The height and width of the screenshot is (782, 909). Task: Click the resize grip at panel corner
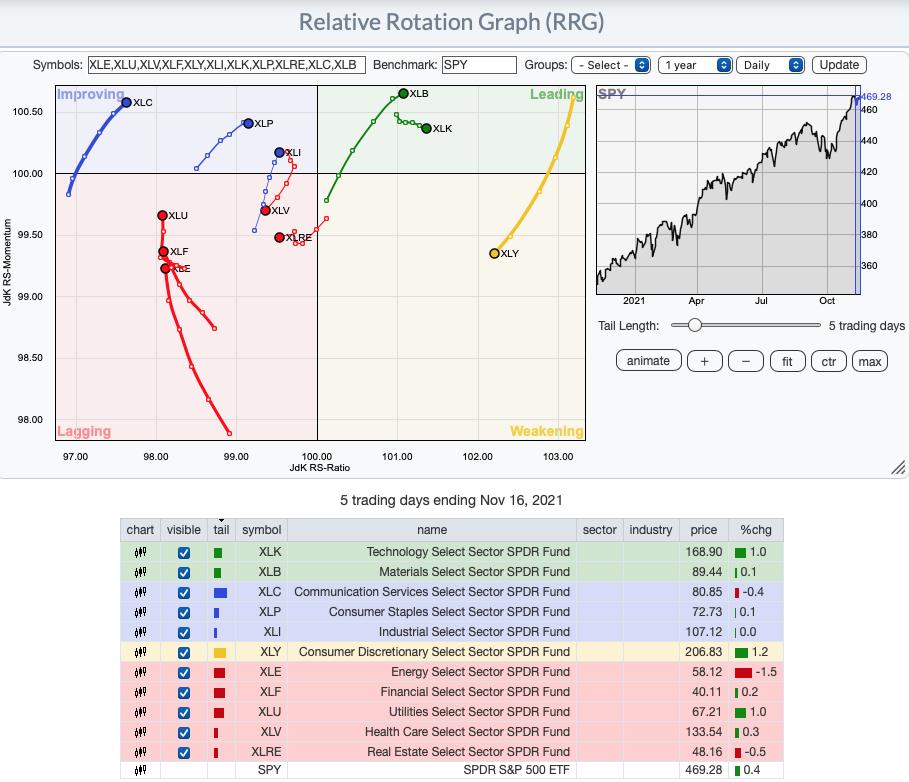pos(898,468)
